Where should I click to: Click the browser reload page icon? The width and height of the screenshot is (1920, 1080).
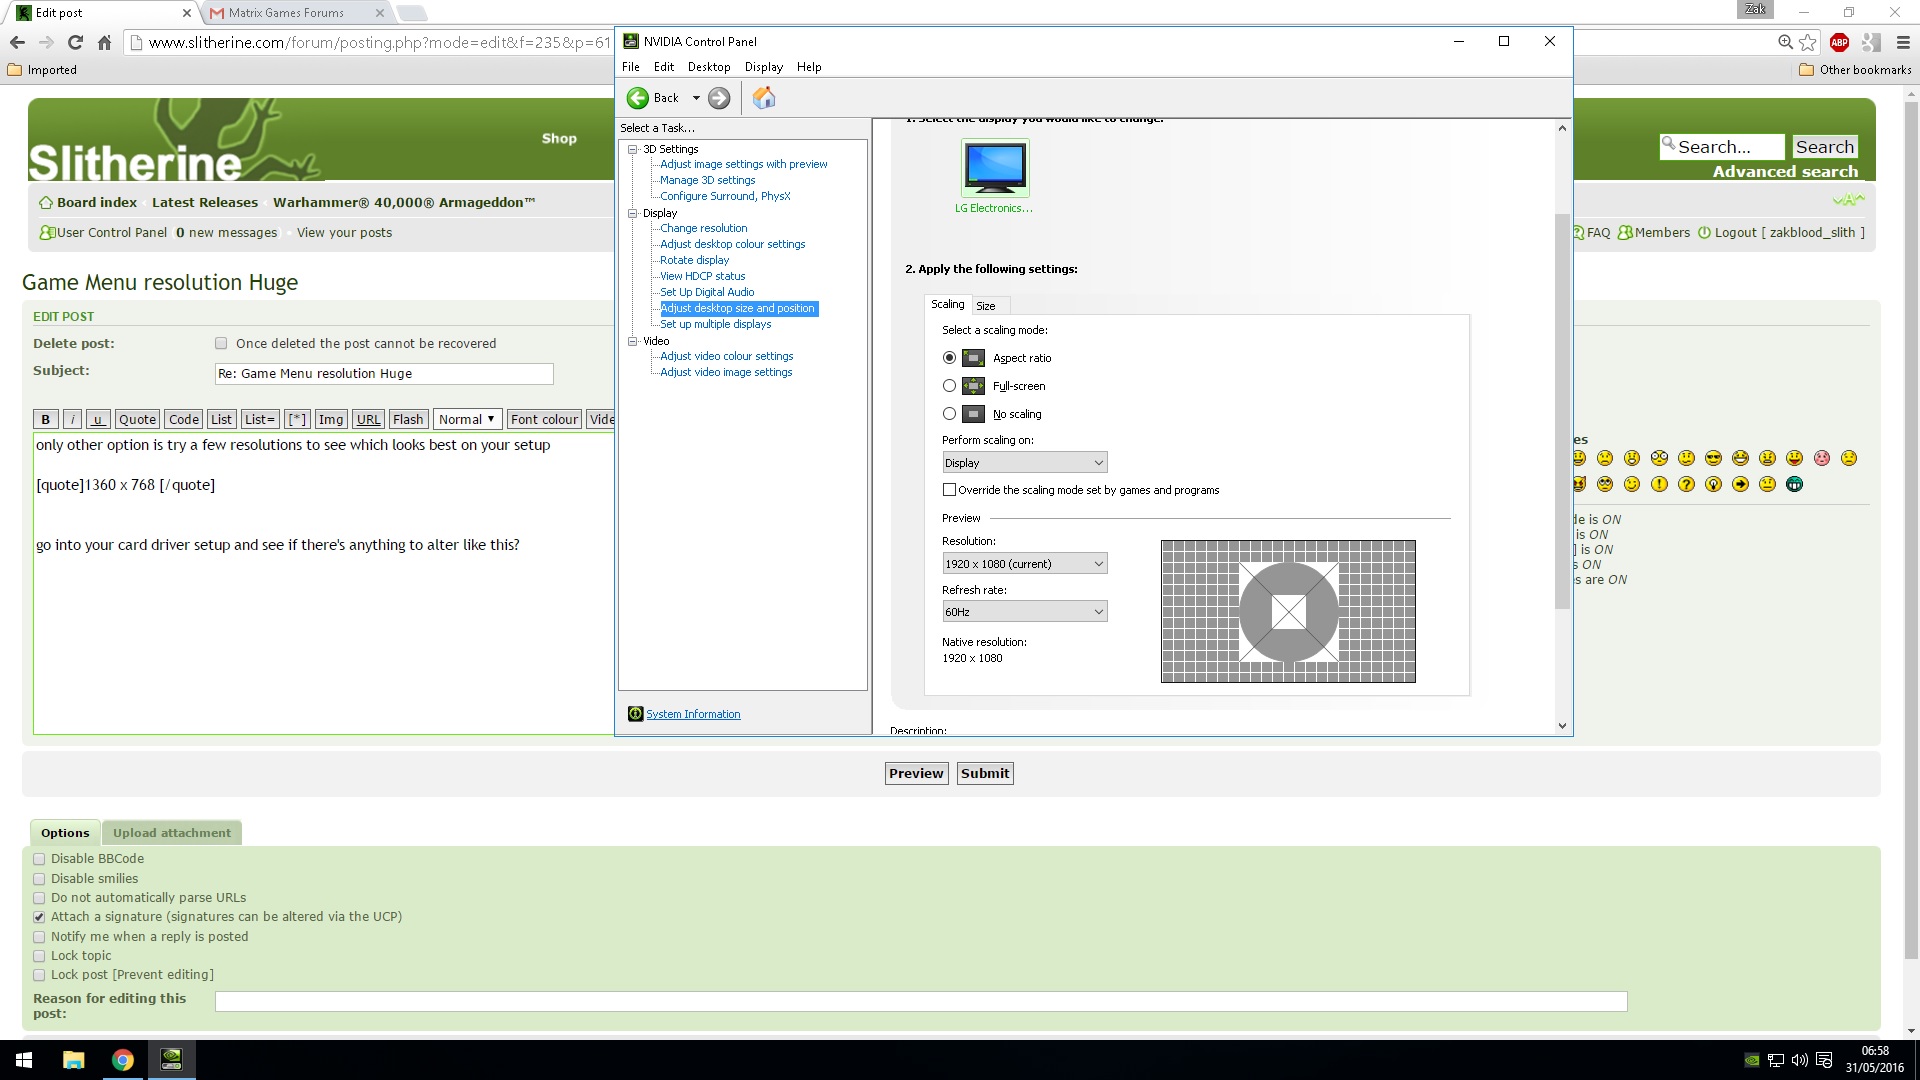tap(75, 42)
